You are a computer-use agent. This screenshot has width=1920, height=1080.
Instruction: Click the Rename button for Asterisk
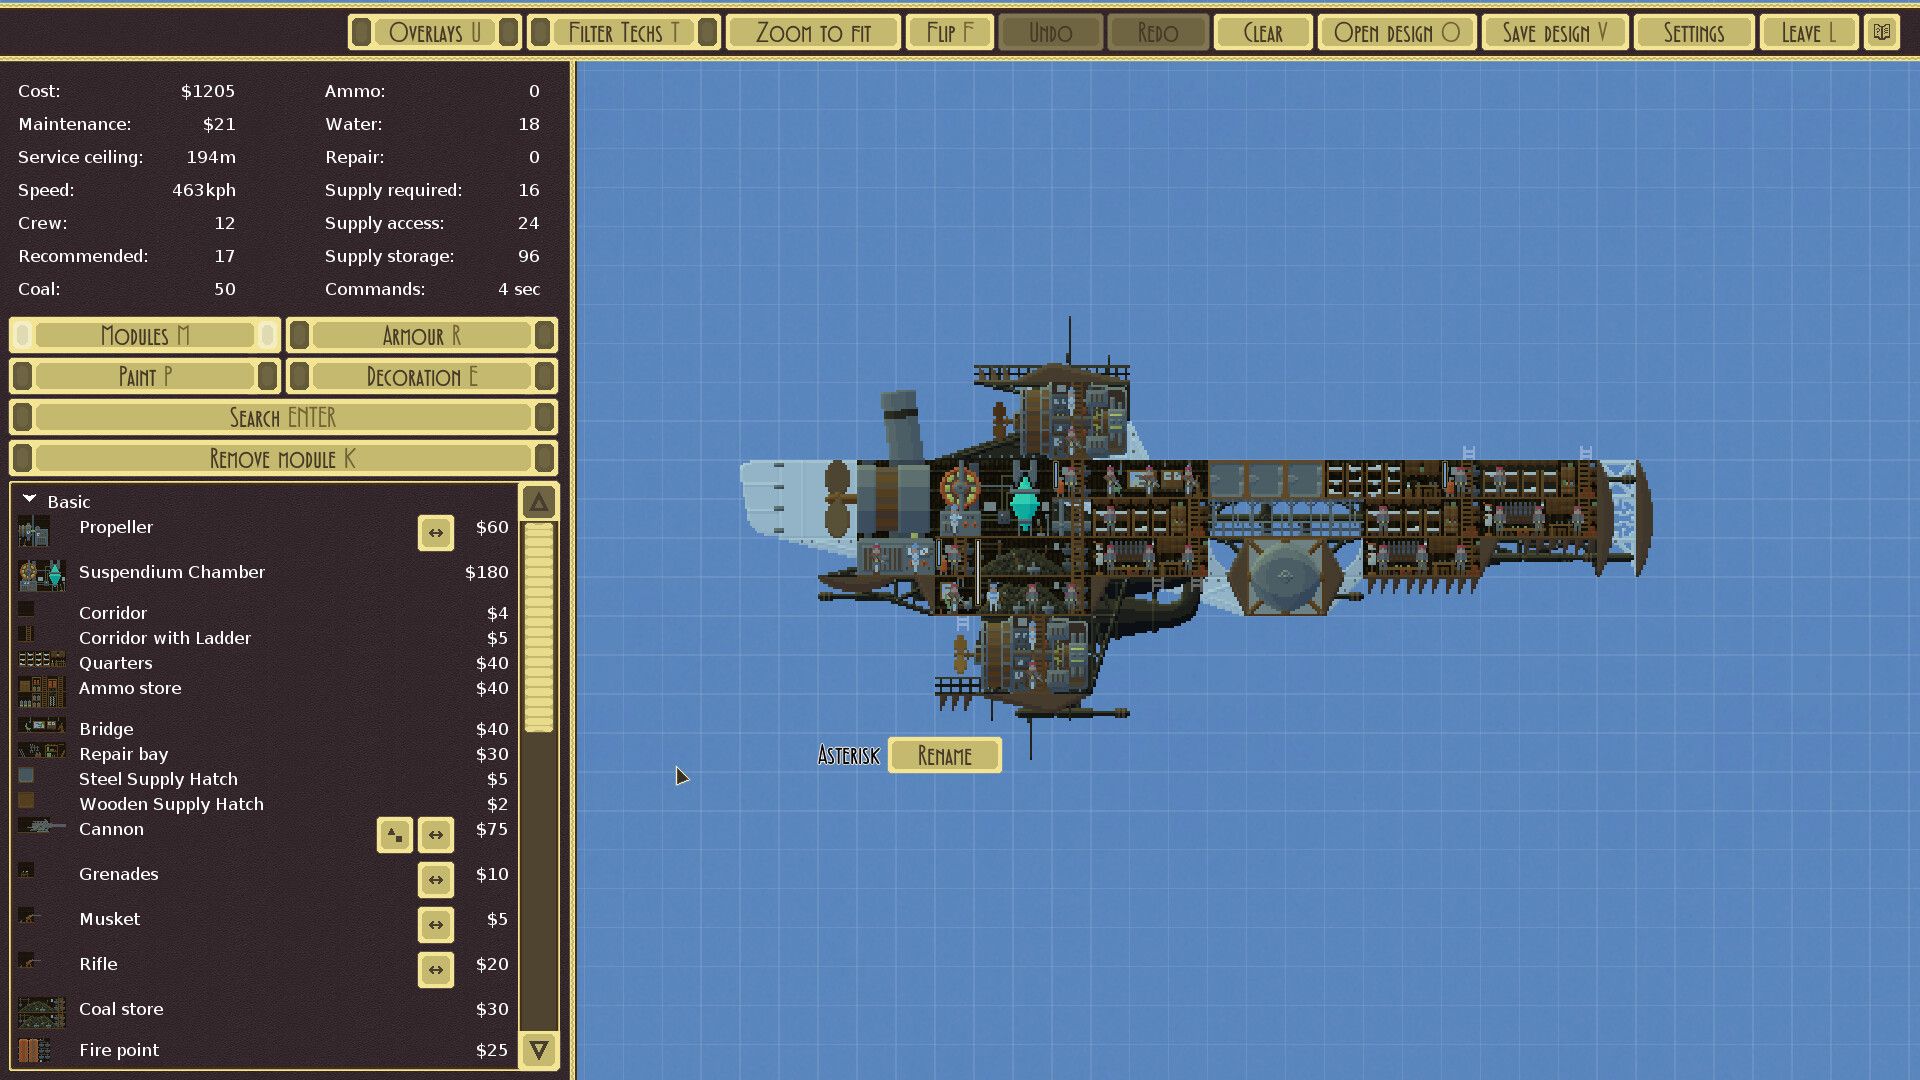click(944, 754)
